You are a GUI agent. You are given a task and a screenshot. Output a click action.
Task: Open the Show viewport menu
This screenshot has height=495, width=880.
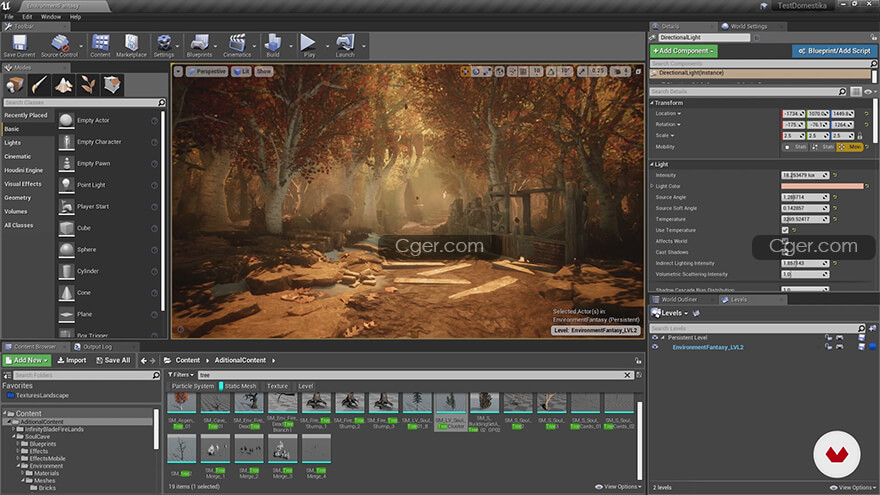pyautogui.click(x=264, y=71)
